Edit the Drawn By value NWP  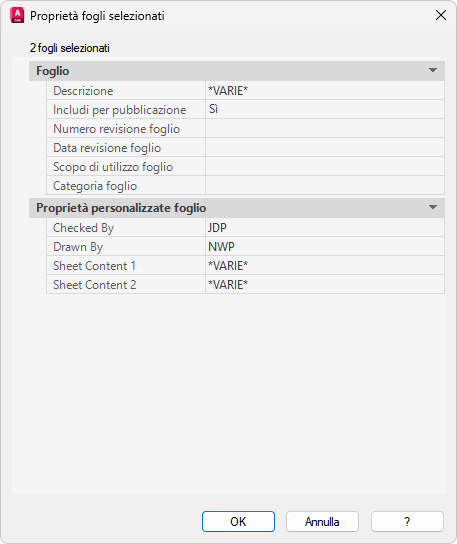(325, 247)
